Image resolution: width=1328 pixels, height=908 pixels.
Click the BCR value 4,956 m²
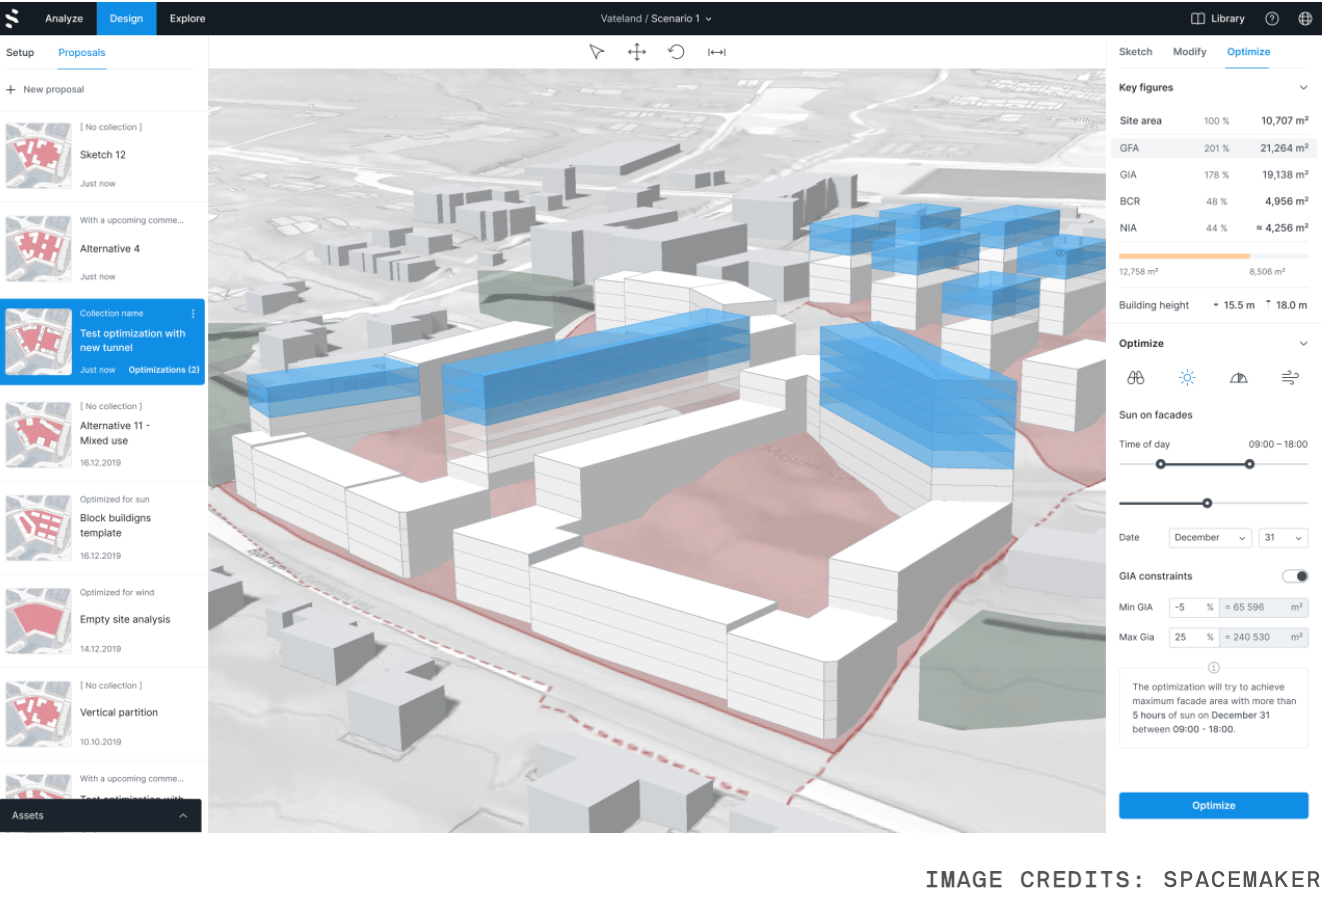(x=1287, y=201)
